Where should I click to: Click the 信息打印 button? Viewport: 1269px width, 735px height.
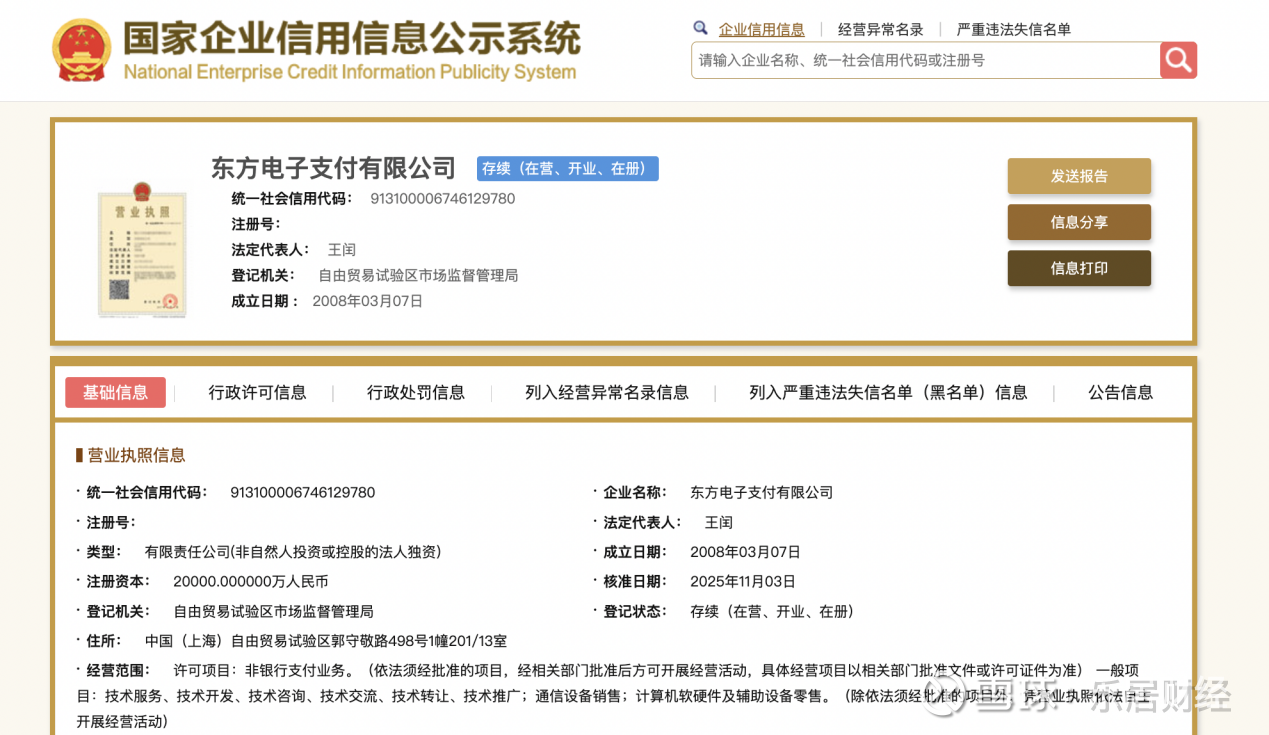coord(1079,268)
